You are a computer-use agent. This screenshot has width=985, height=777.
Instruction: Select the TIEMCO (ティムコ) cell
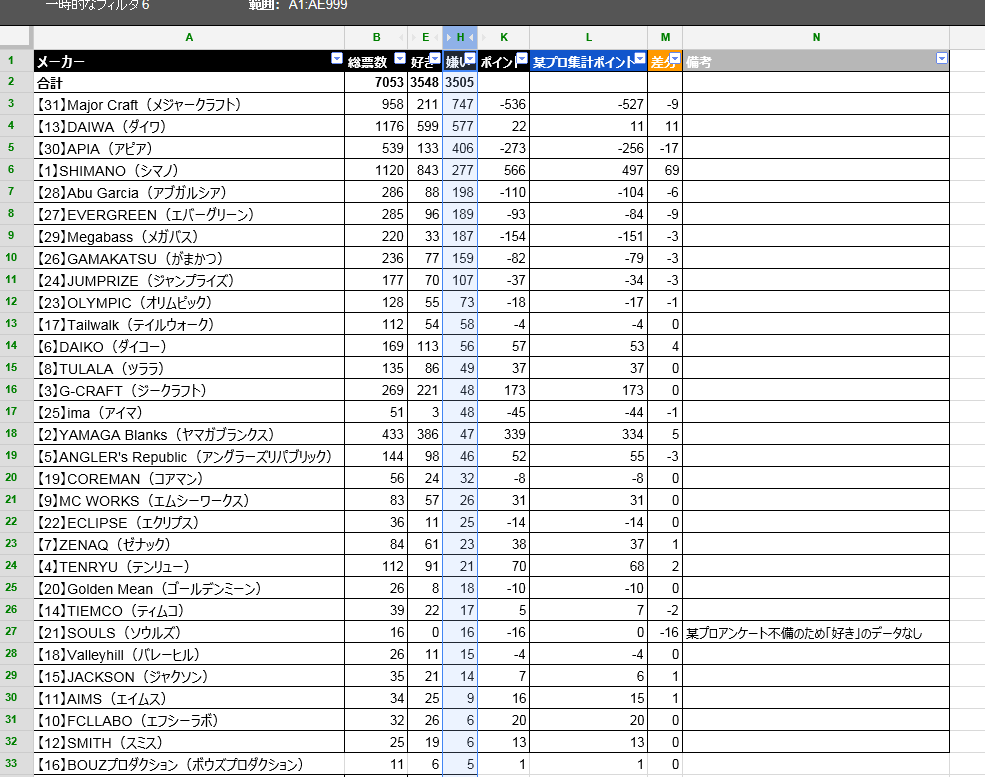(189, 610)
